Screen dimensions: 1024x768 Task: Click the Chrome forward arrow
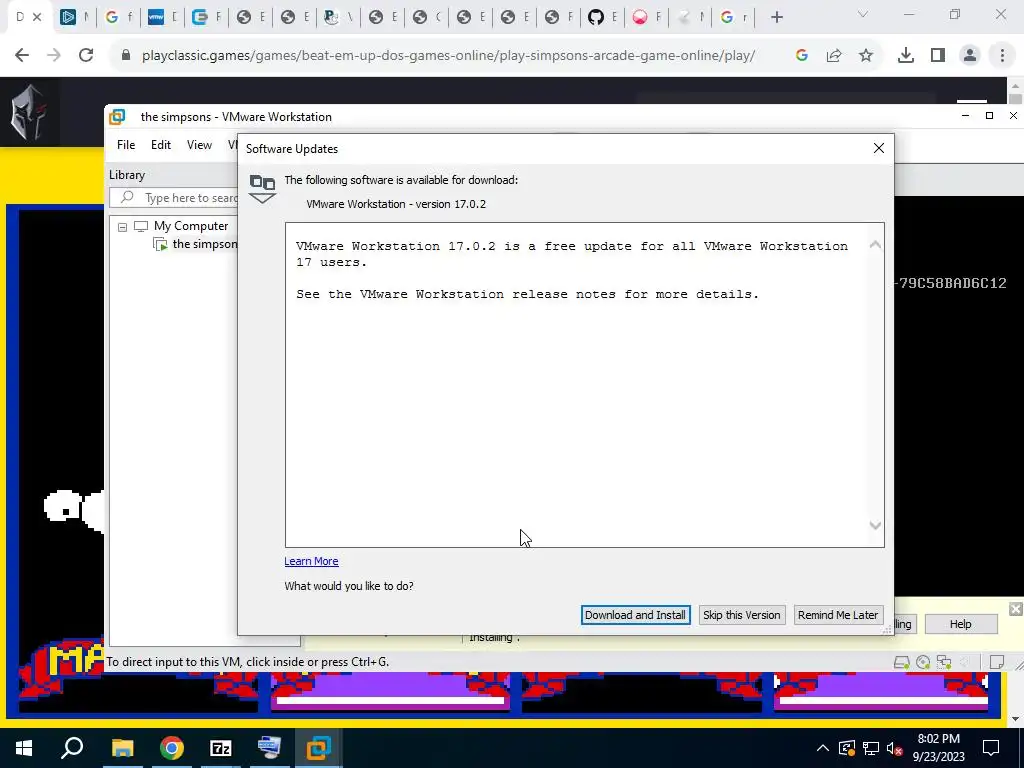tap(54, 56)
